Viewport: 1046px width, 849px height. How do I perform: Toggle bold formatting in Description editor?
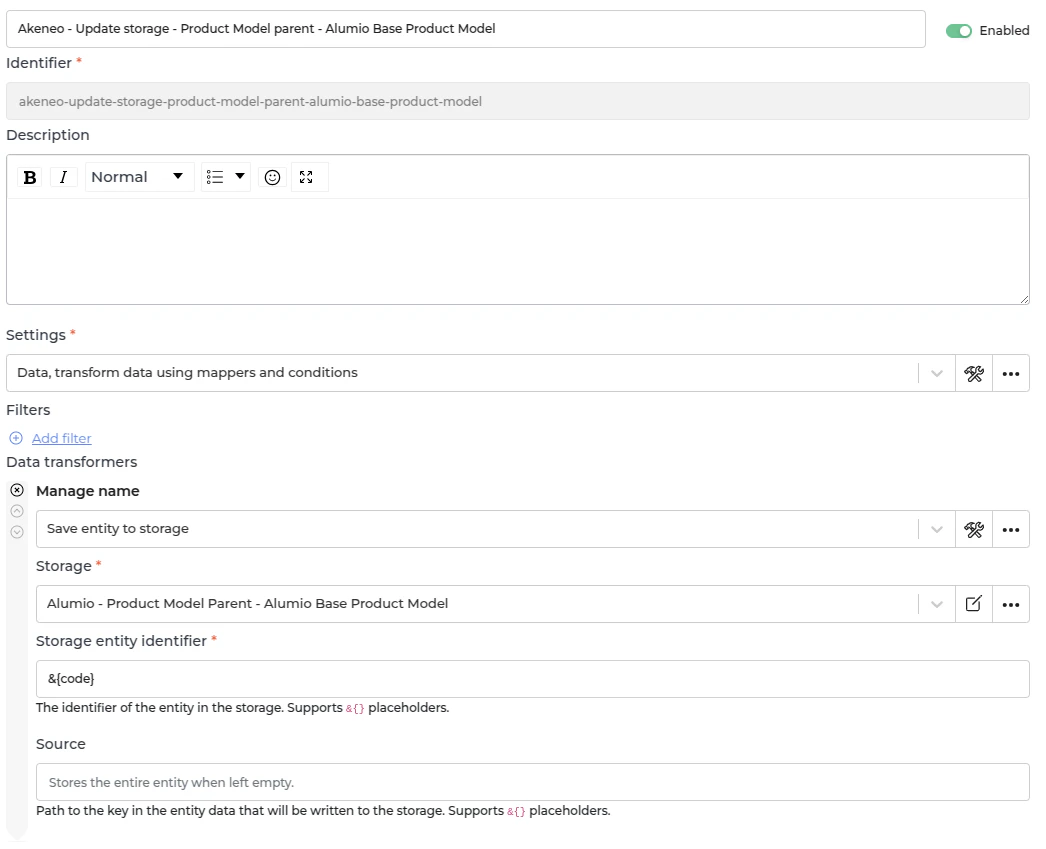(29, 177)
